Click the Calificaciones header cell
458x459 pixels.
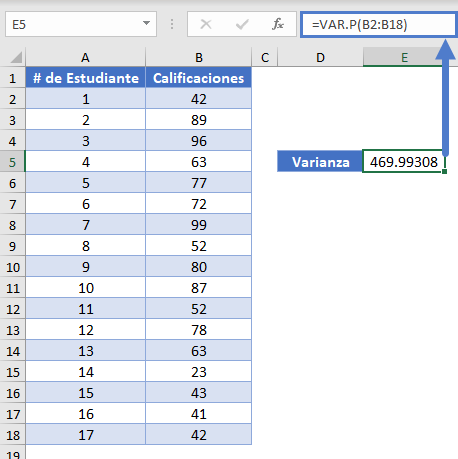point(199,78)
